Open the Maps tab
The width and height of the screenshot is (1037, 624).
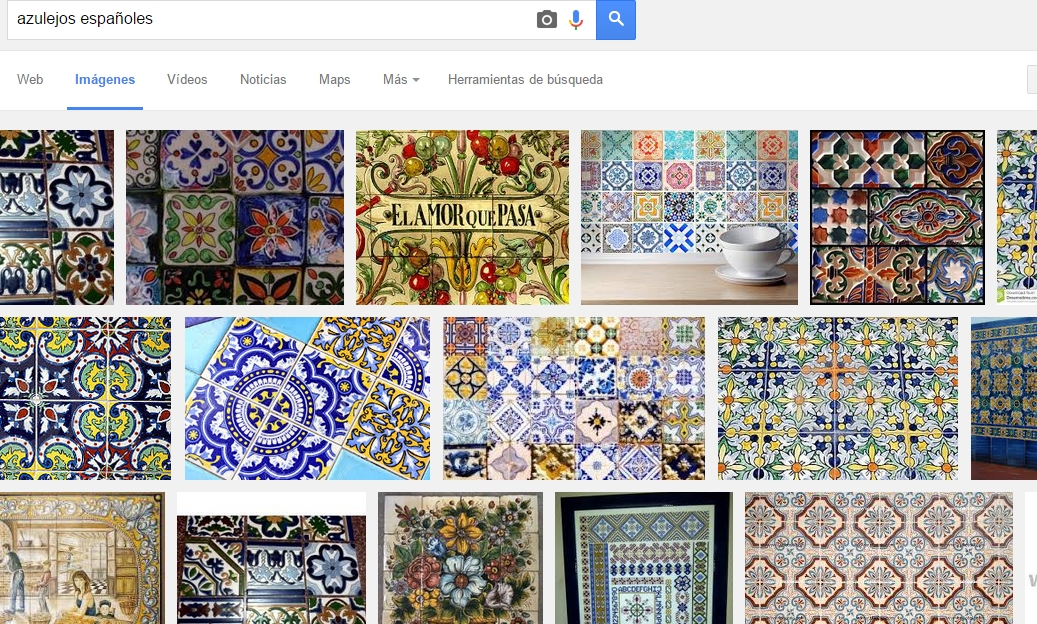(x=335, y=79)
